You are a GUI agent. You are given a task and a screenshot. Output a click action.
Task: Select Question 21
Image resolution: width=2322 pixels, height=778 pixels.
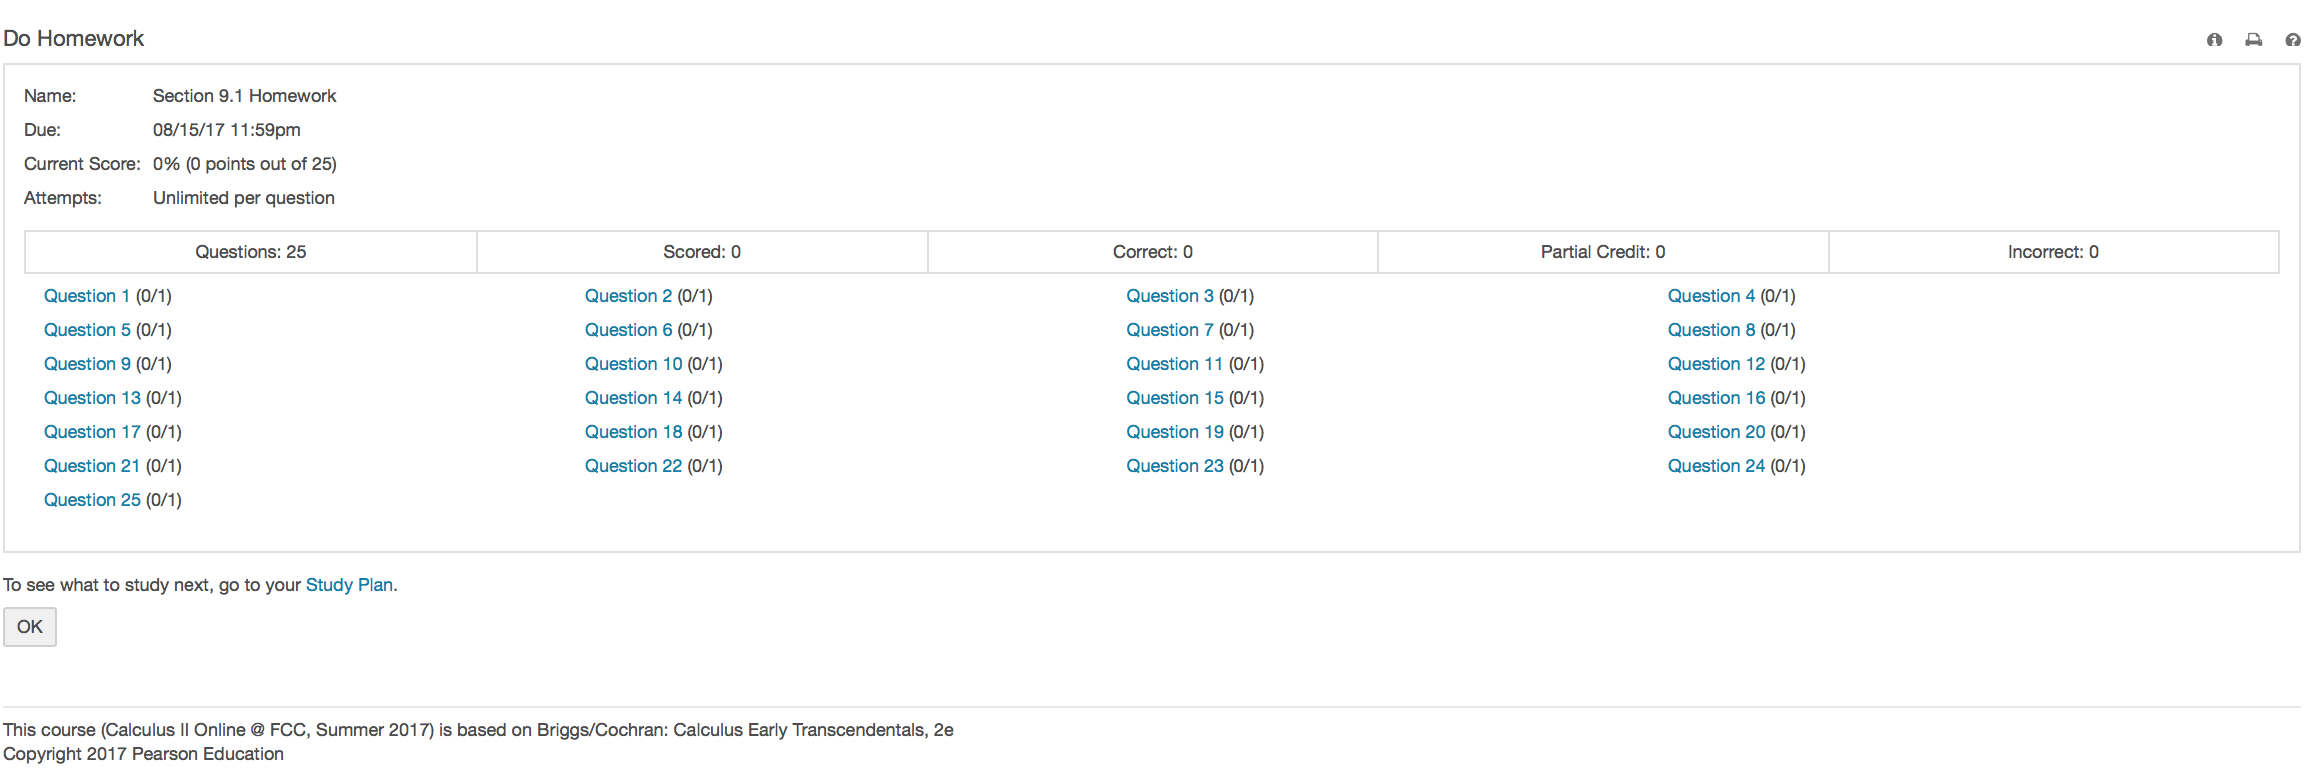tap(92, 466)
